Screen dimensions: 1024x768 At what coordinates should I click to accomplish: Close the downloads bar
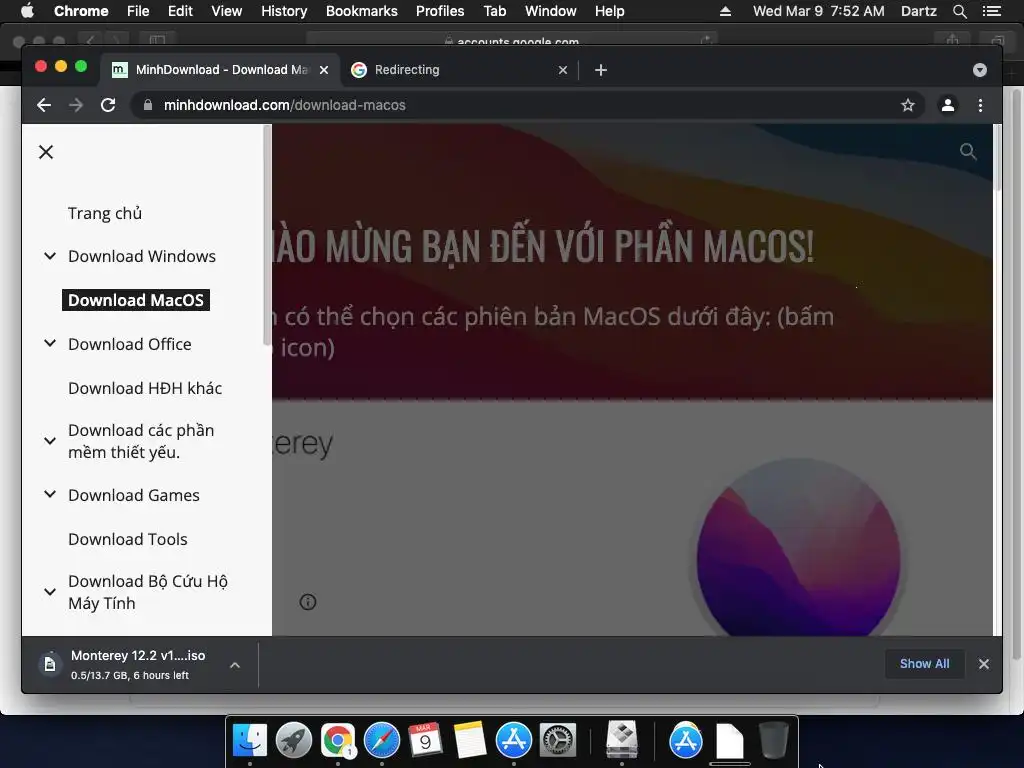click(984, 664)
